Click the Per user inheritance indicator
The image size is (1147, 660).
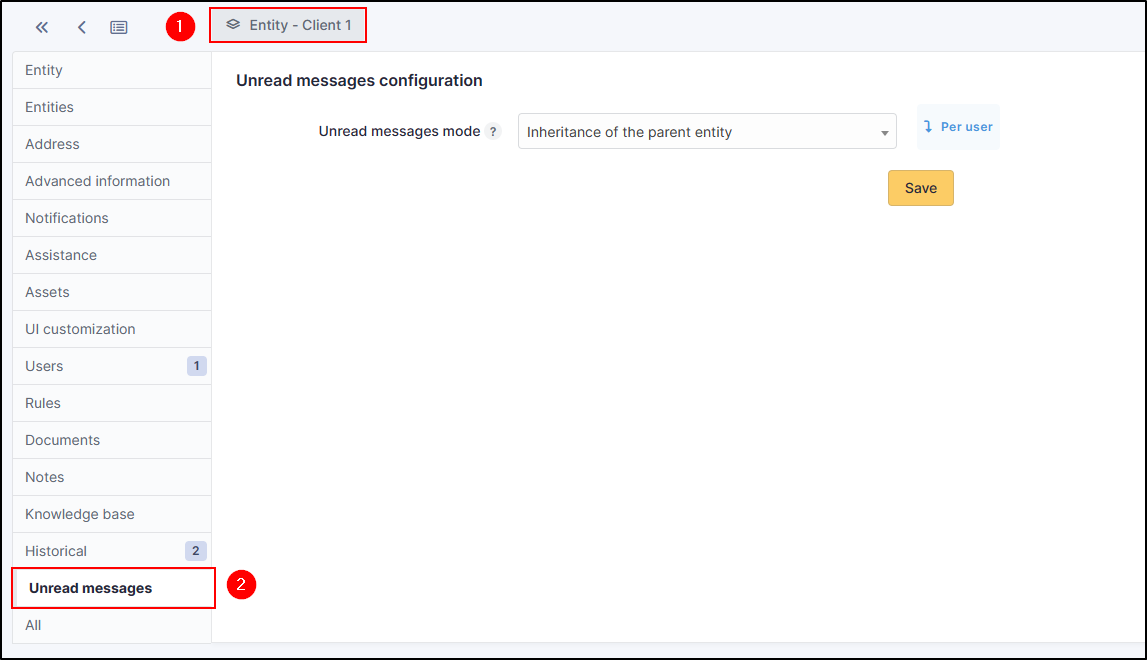(958, 127)
